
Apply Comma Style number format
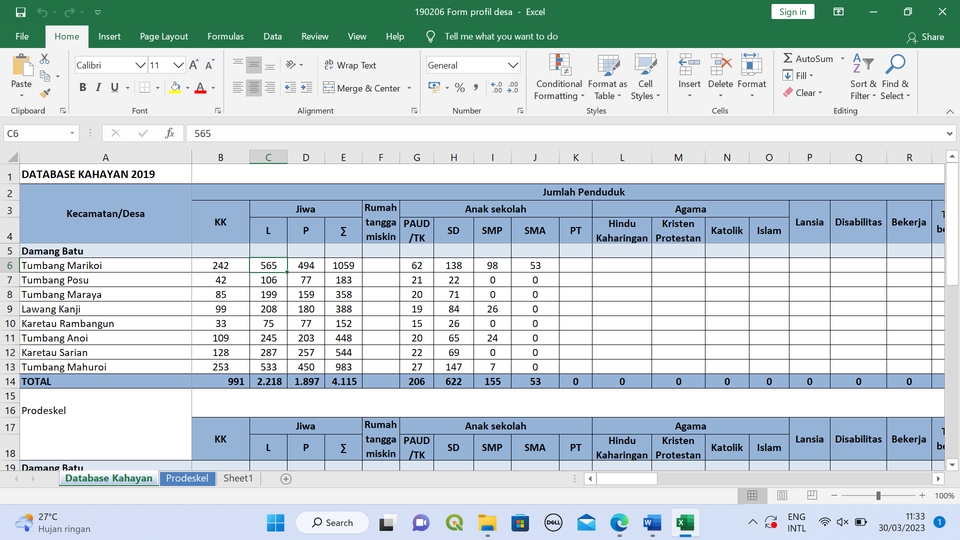[x=476, y=88]
